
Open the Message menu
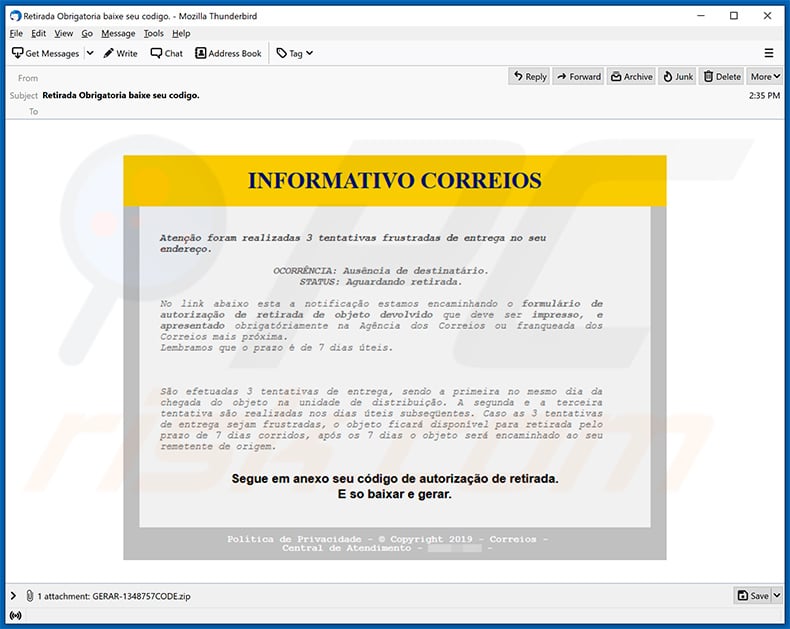click(x=118, y=33)
